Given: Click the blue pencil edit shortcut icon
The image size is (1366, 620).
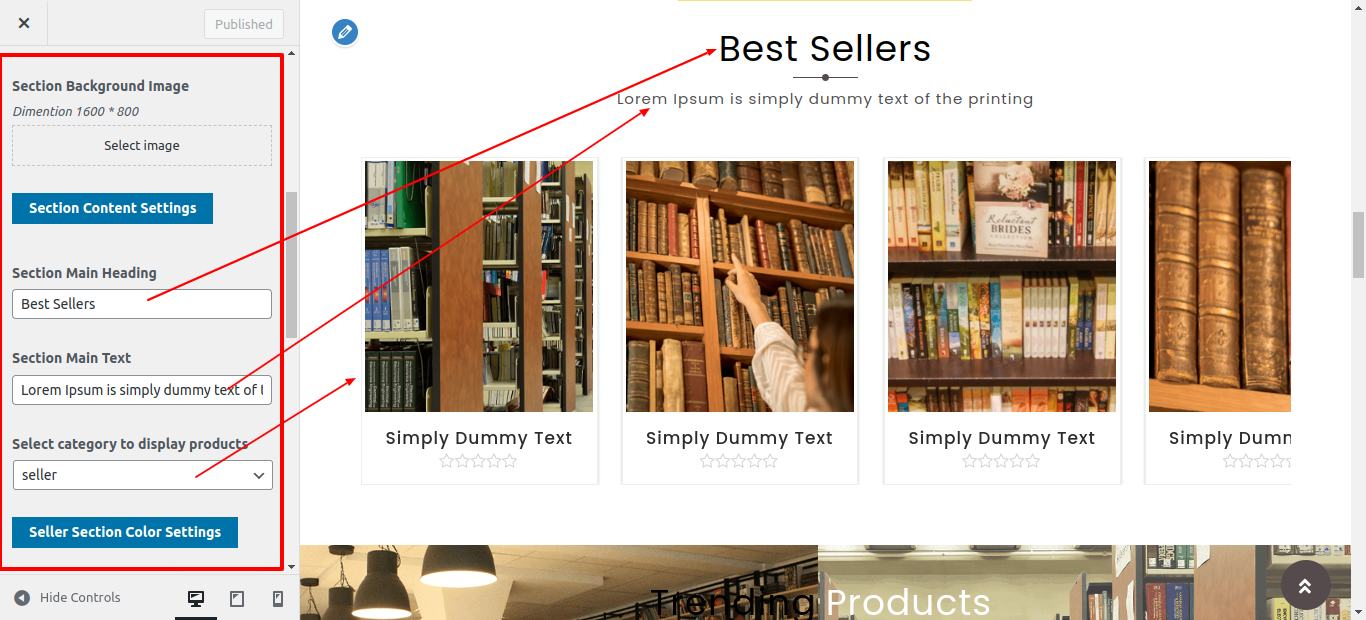Looking at the screenshot, I should tap(345, 32).
